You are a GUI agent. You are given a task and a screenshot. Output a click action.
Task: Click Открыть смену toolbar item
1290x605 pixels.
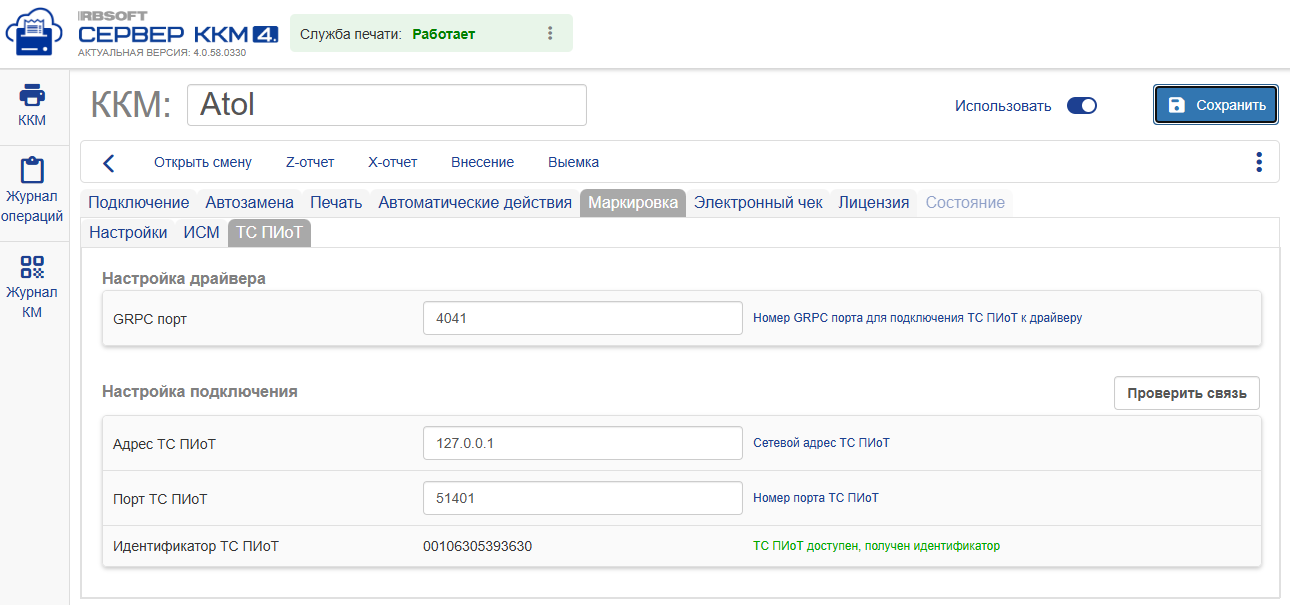point(203,162)
